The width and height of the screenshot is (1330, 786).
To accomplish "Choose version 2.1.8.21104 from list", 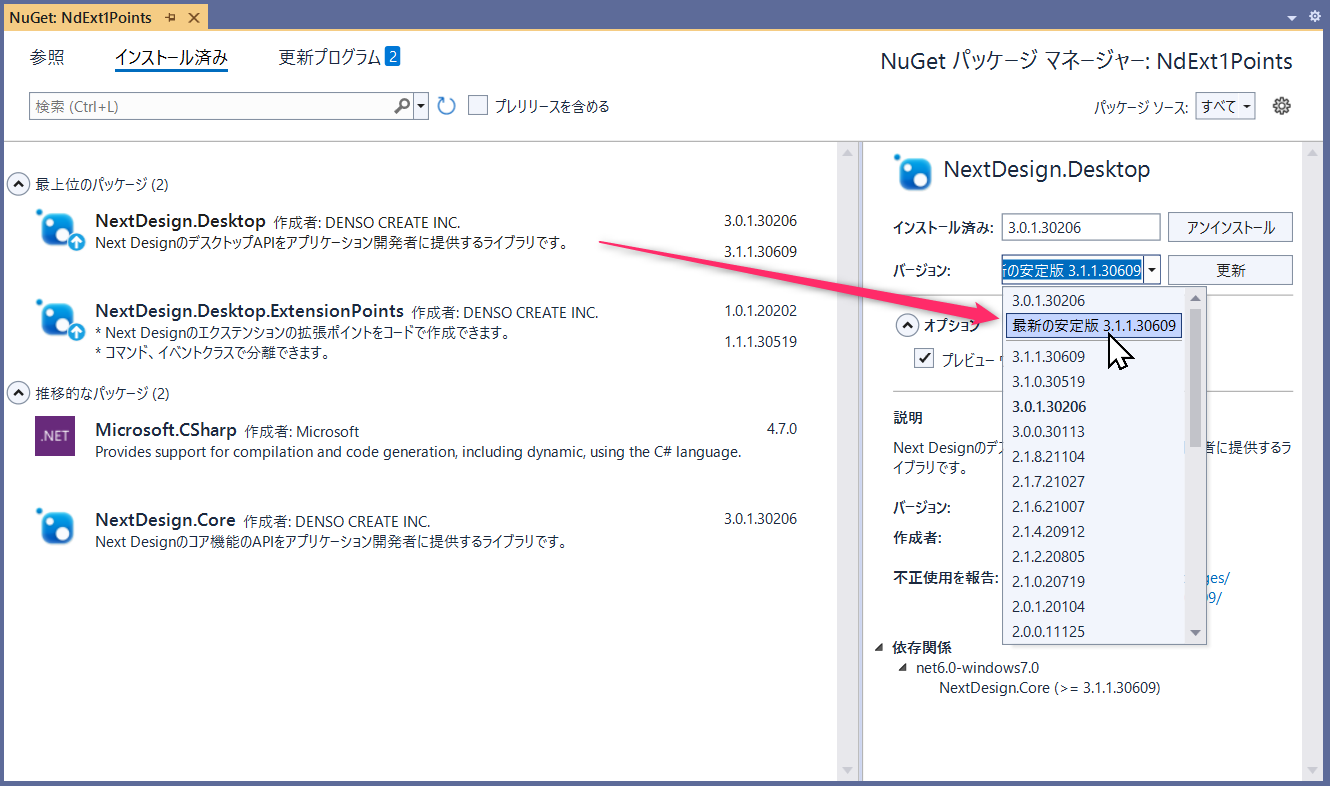I will [1048, 456].
